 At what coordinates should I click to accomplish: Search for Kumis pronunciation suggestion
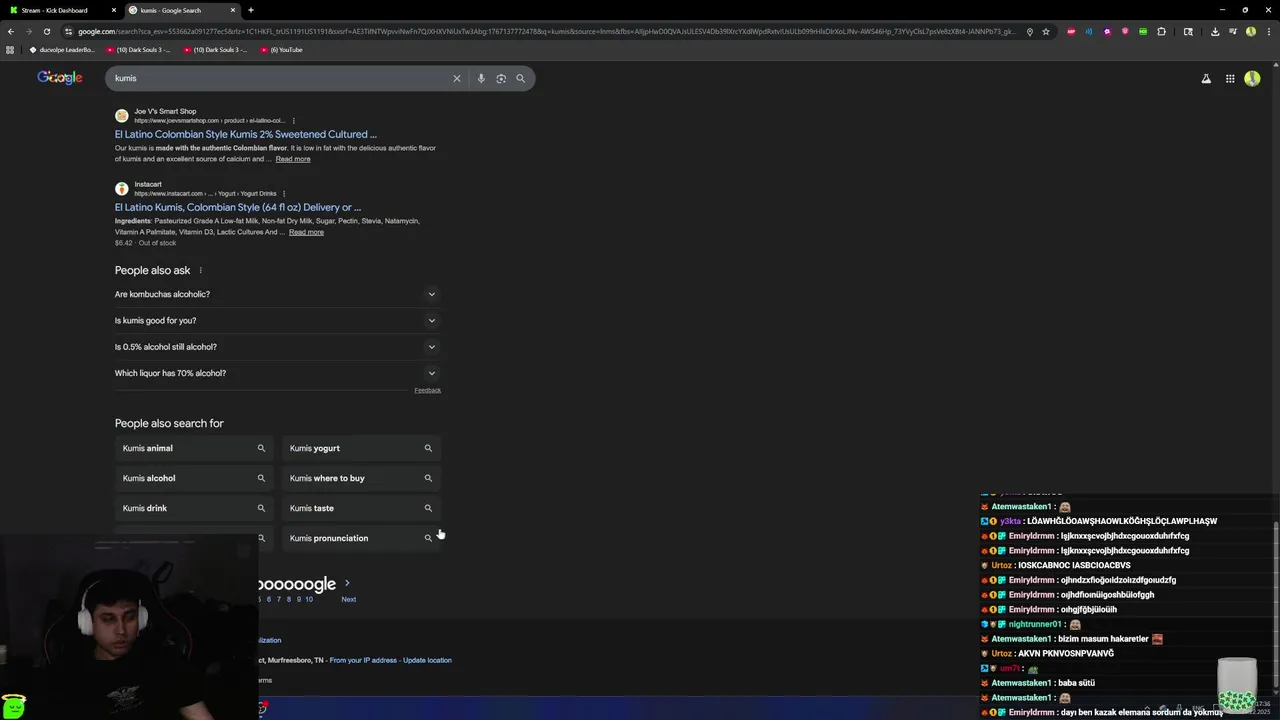(x=360, y=538)
